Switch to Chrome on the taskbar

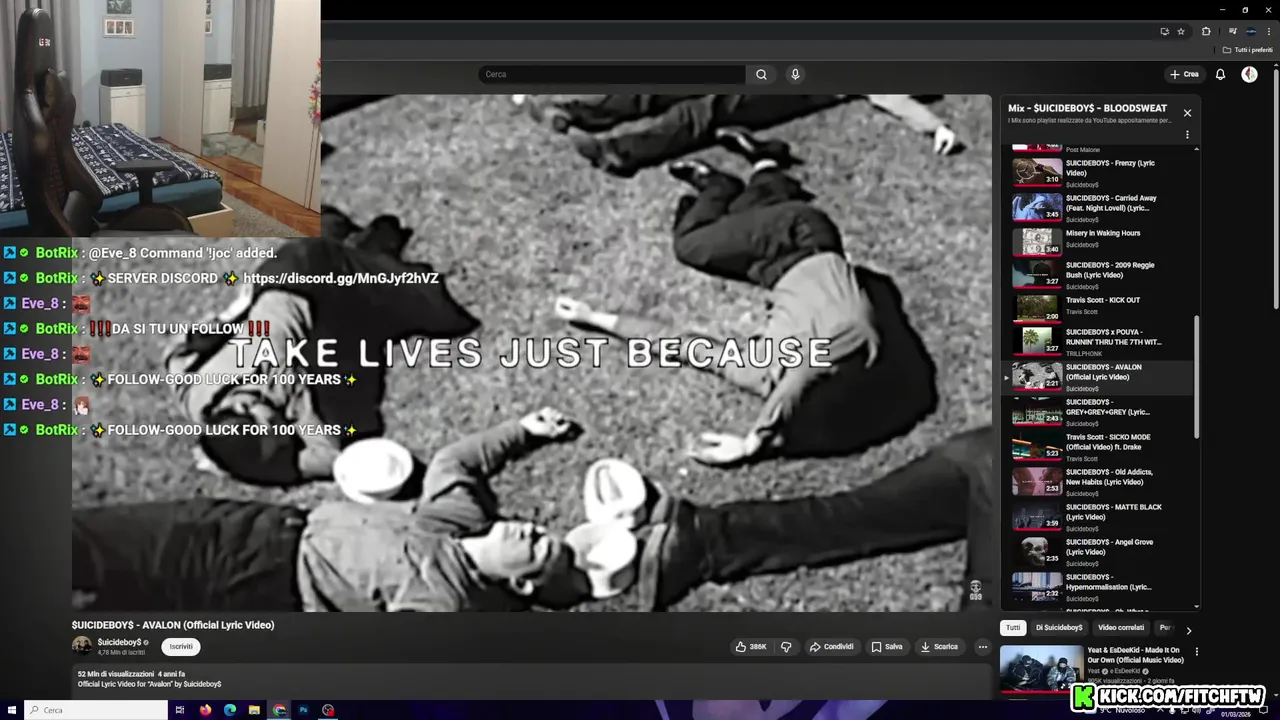(x=279, y=710)
